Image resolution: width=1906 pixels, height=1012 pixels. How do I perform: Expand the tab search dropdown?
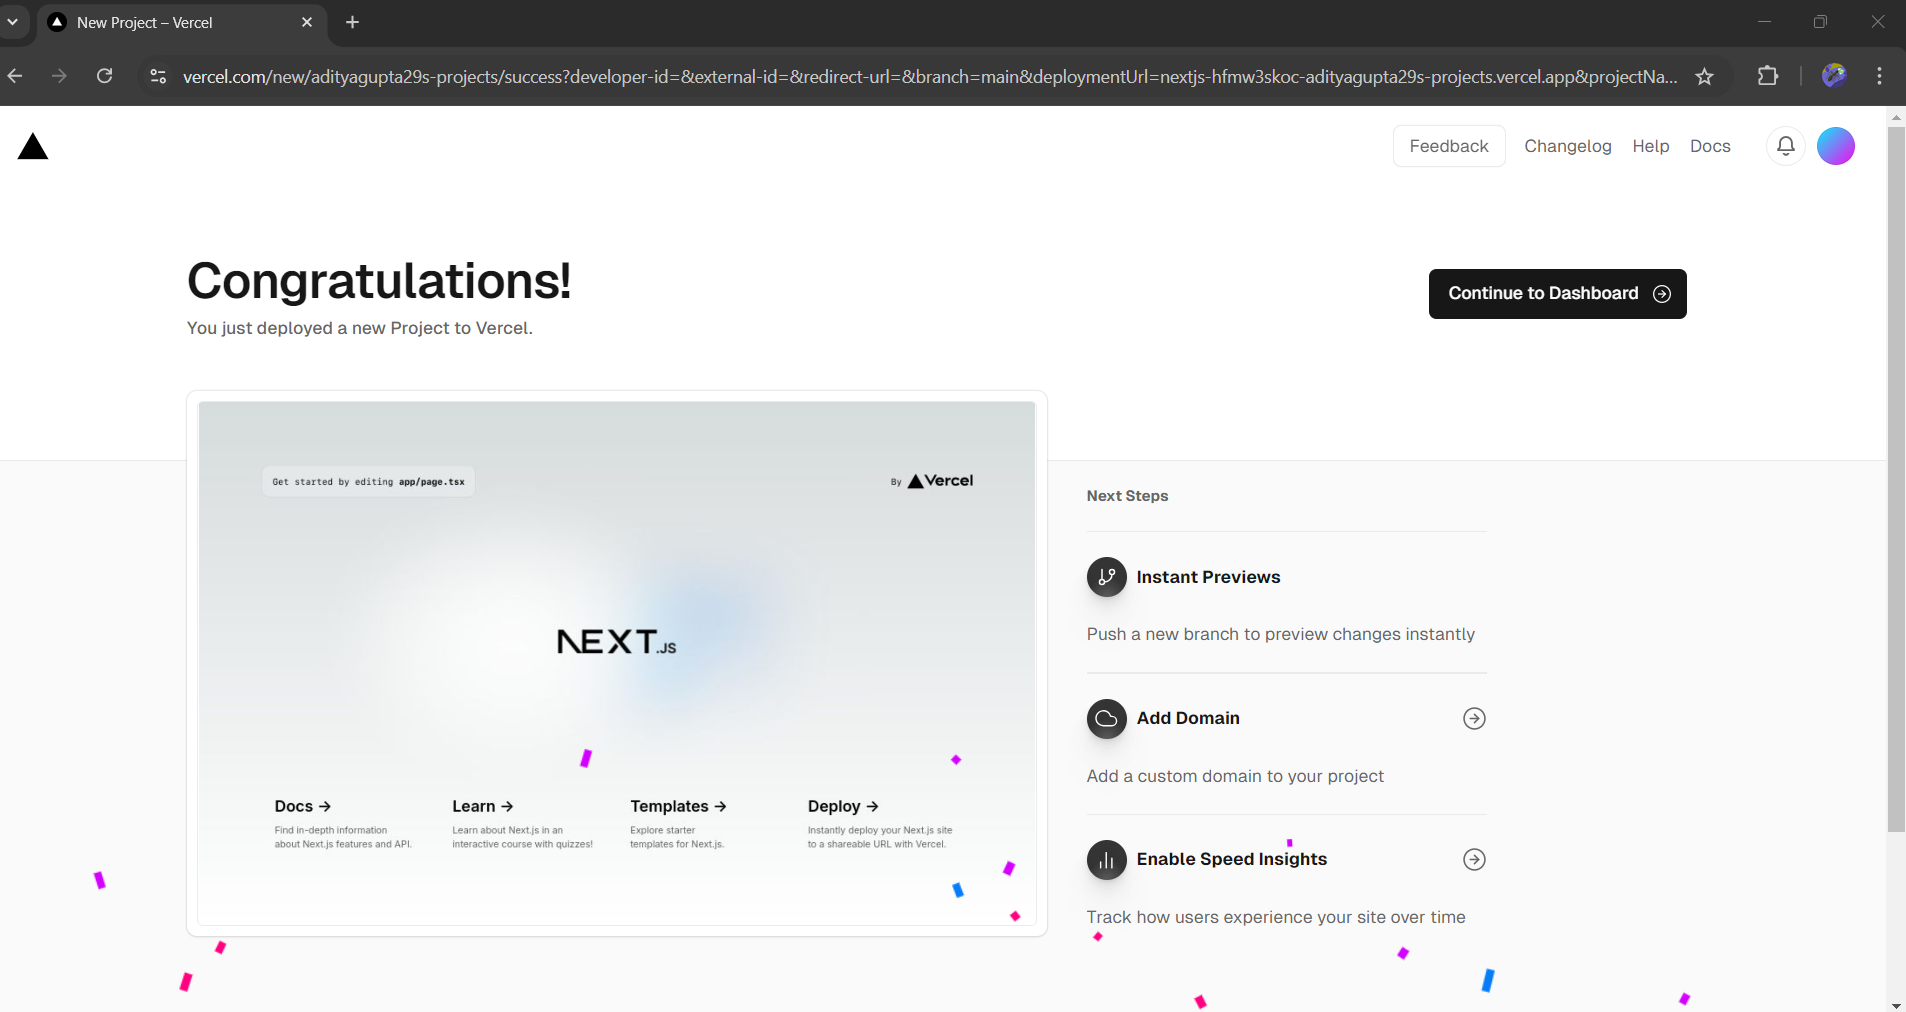pyautogui.click(x=13, y=22)
